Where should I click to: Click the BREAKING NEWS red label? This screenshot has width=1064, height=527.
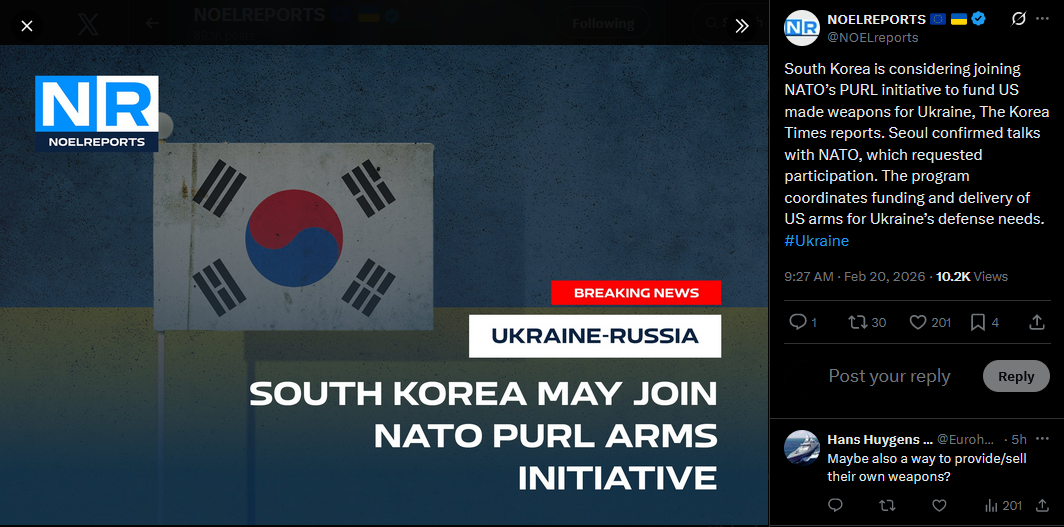point(636,293)
